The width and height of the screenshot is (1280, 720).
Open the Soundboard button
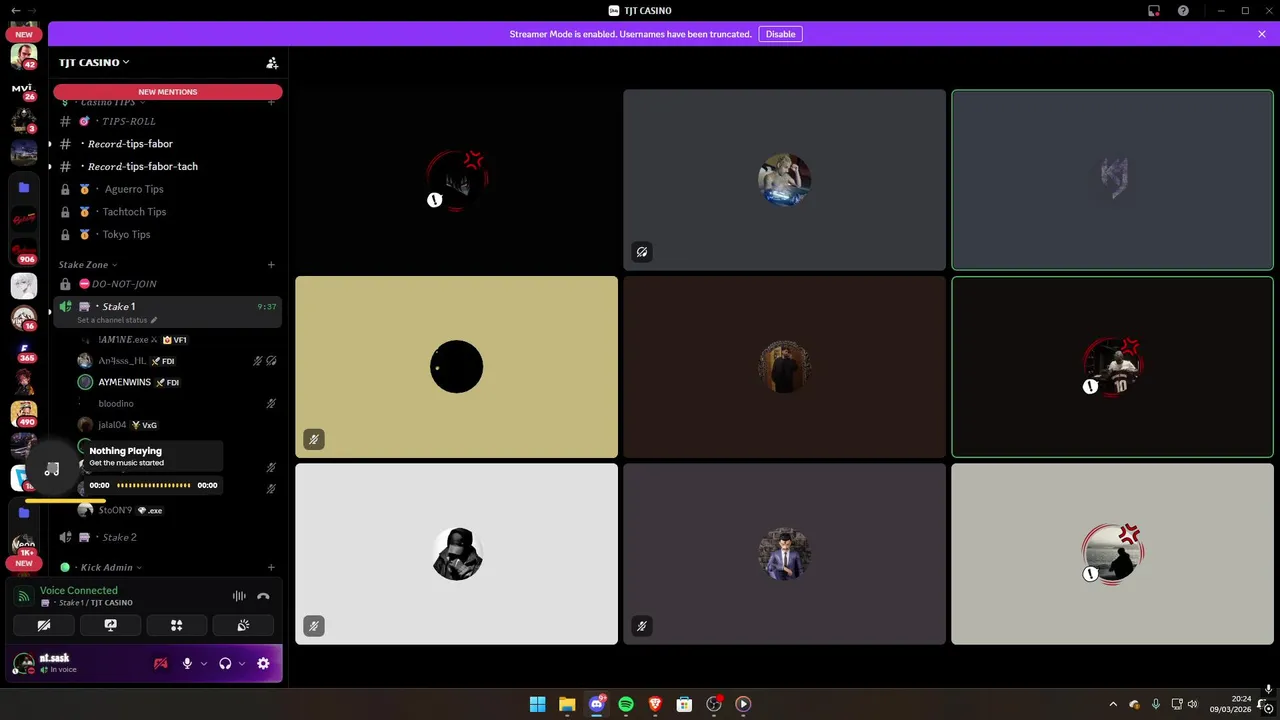pyautogui.click(x=243, y=625)
